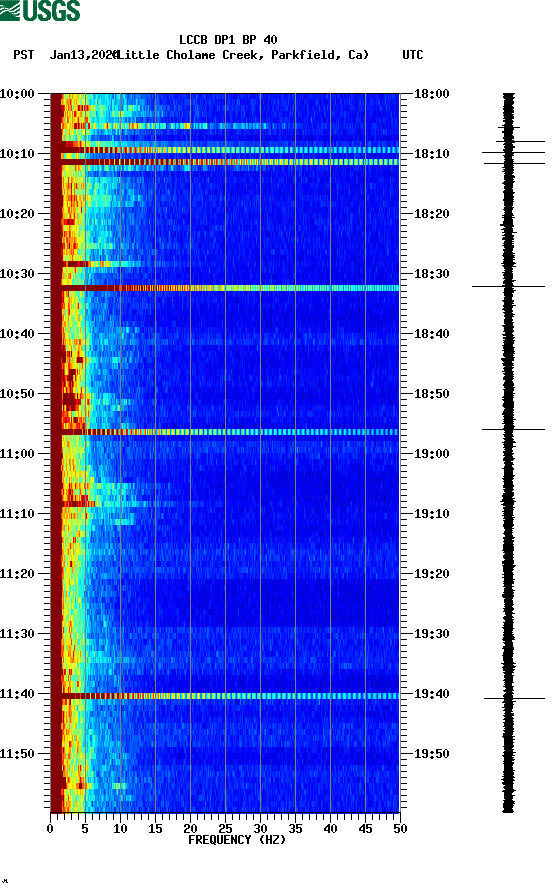Click the 10:00 PST time label
Screen dimensions: 552x892
18,94
